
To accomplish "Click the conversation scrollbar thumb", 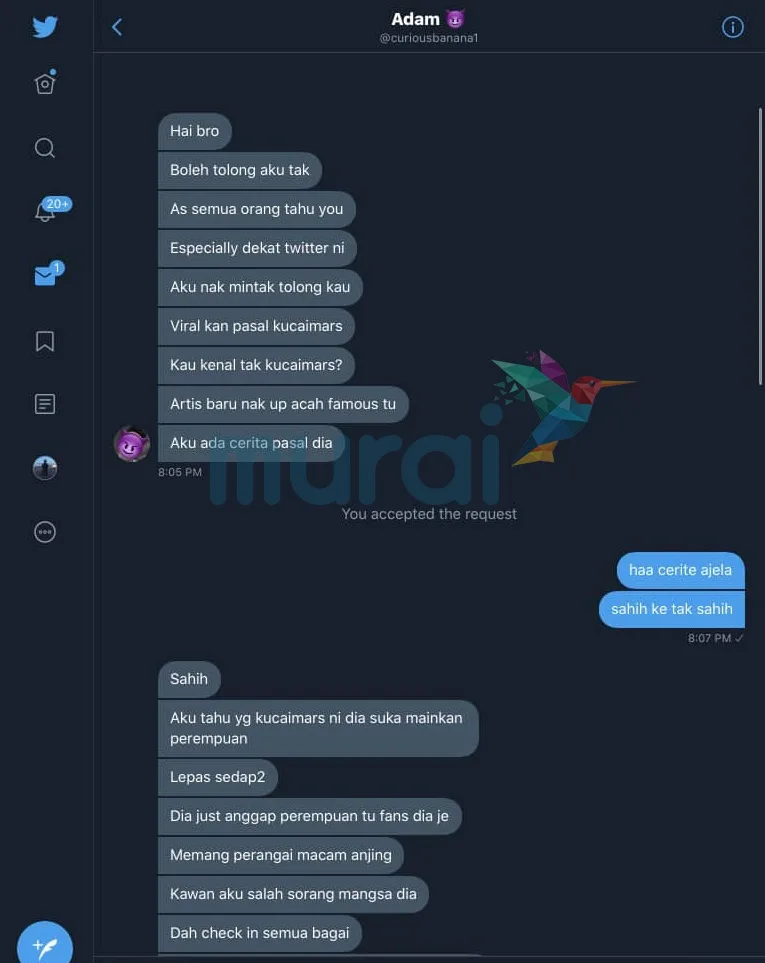I will tap(760, 246).
